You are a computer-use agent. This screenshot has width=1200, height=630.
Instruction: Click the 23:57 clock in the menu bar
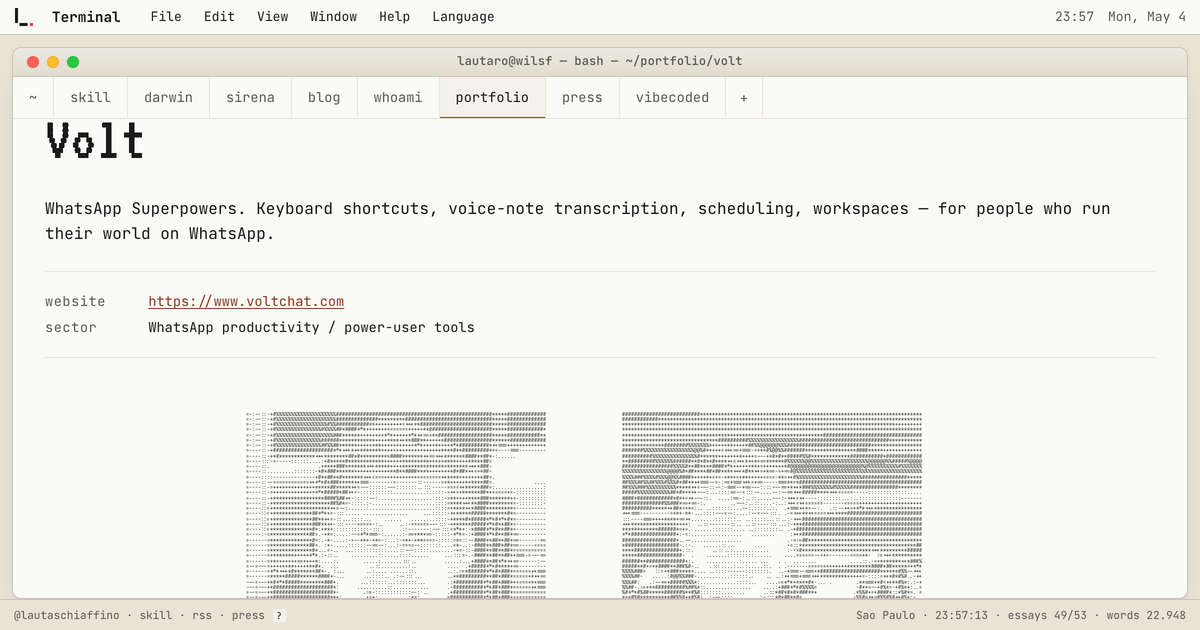1075,16
